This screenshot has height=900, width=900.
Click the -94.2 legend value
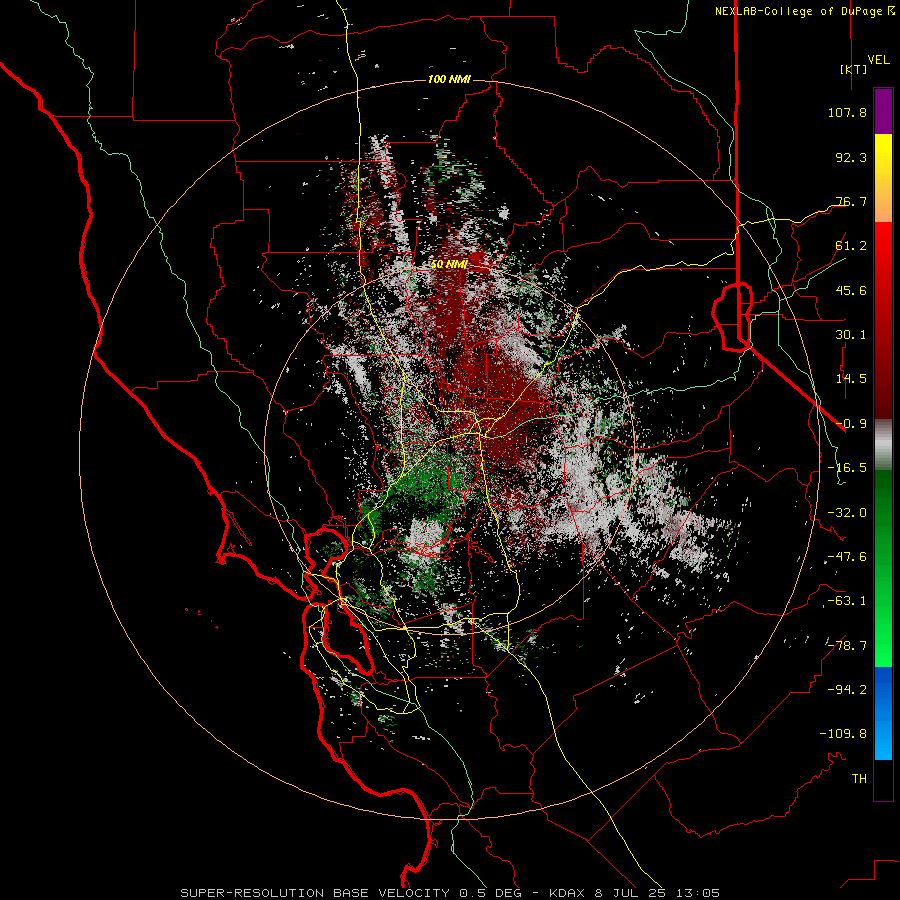(847, 690)
